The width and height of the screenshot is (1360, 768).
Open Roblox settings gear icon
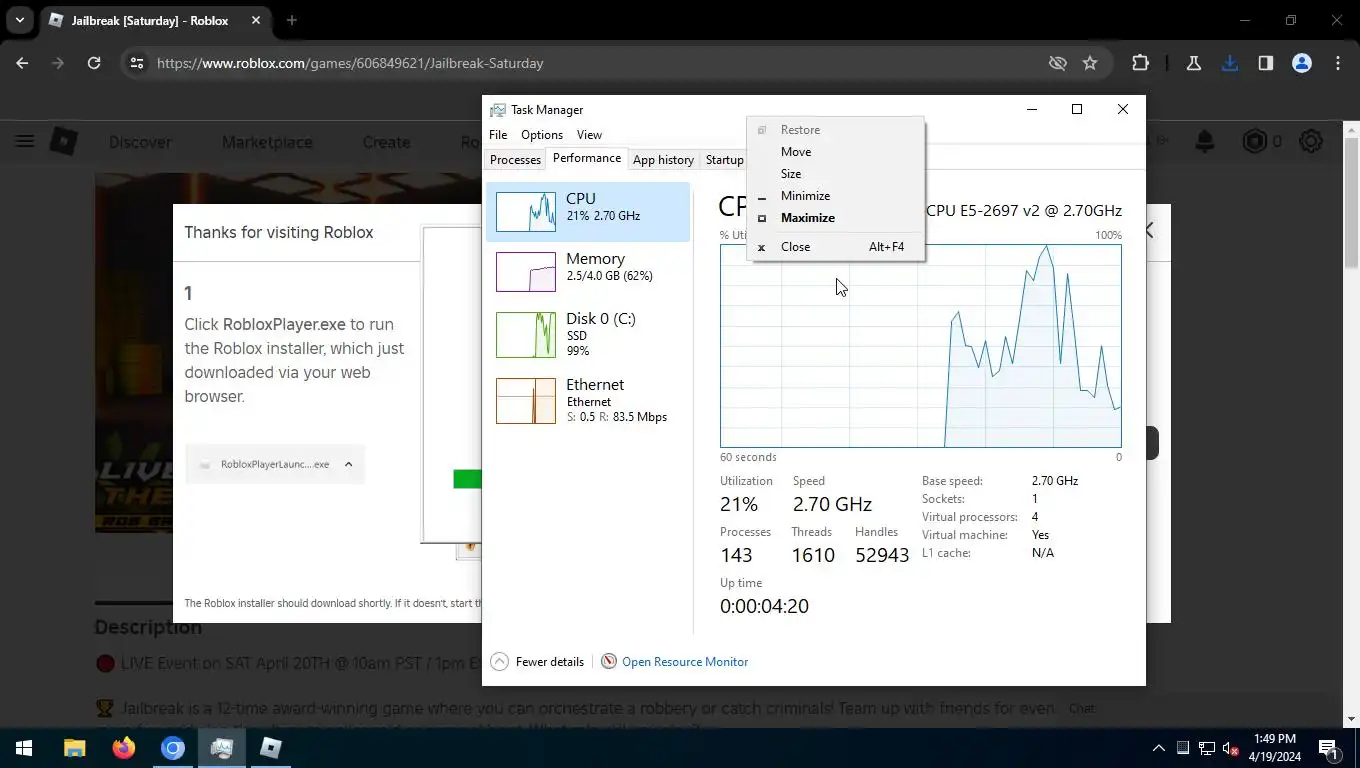tap(1311, 142)
